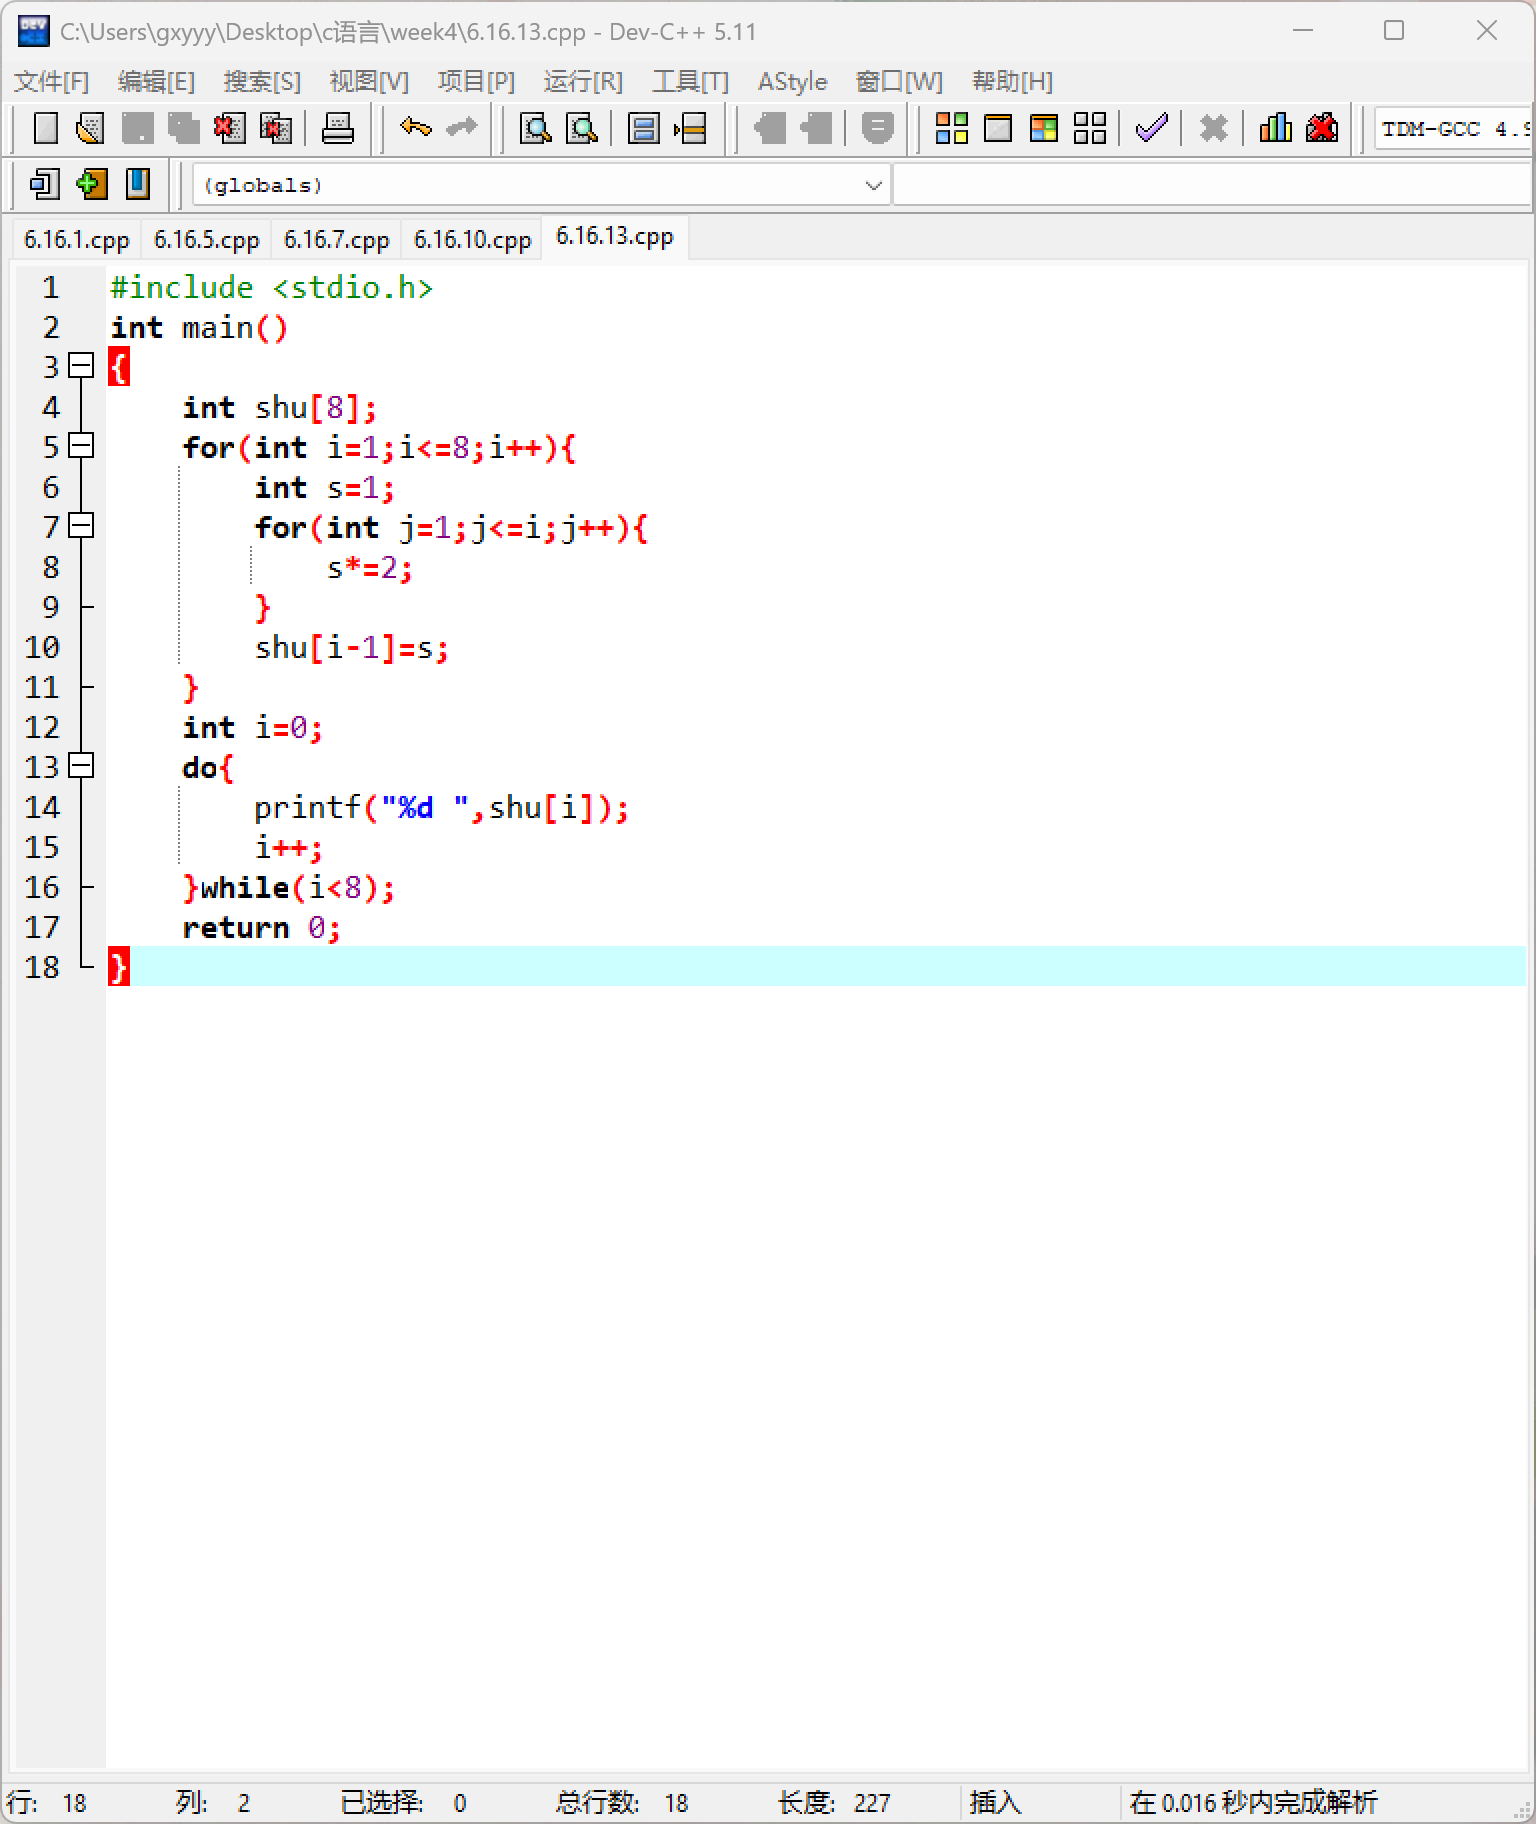Click the Toggle comment shield icon

coord(877,128)
